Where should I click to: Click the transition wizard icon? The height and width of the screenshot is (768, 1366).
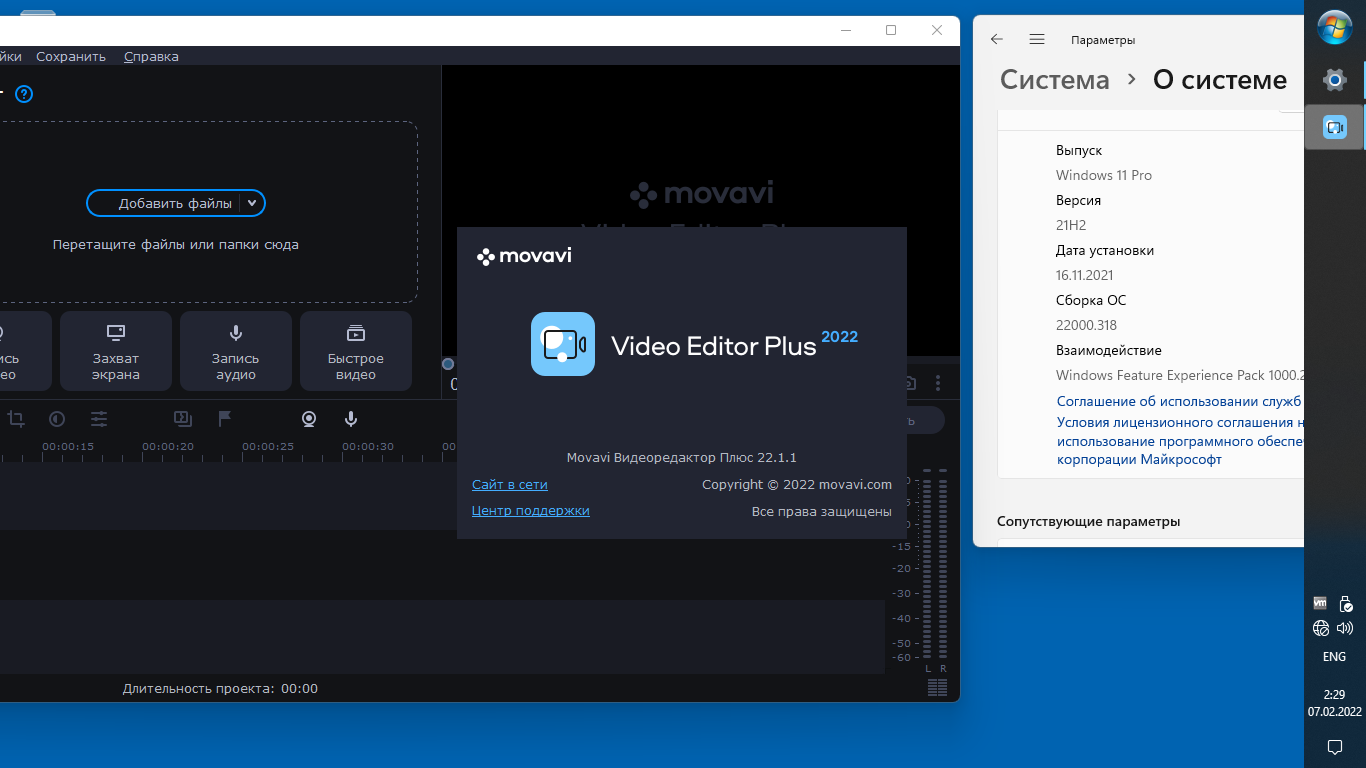tap(182, 419)
